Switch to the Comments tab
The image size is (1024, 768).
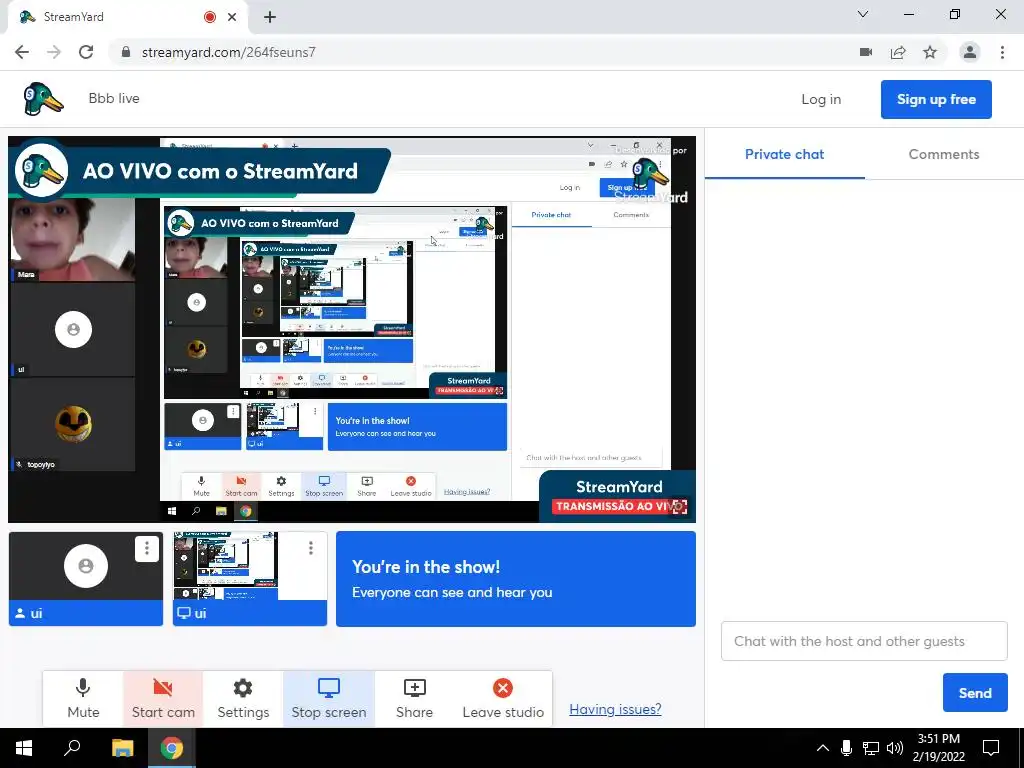(944, 155)
